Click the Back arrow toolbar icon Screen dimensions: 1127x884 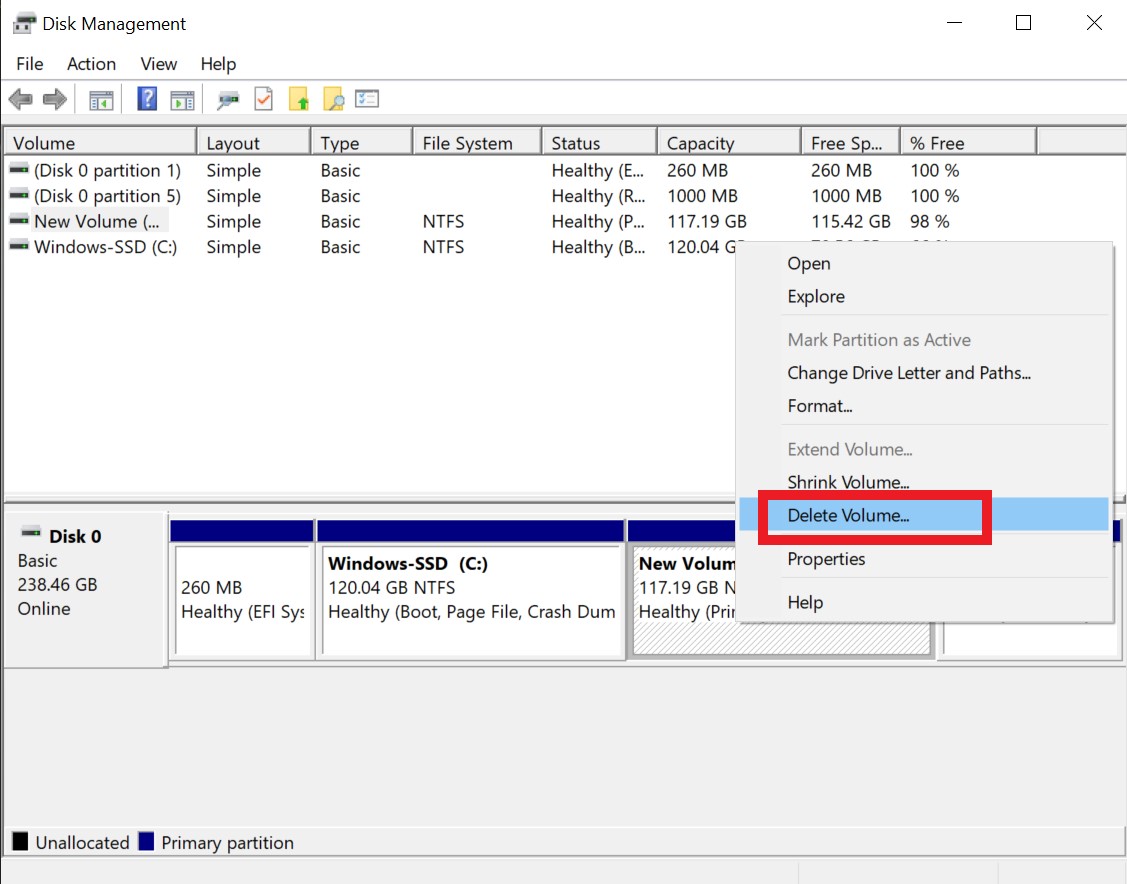coord(20,99)
